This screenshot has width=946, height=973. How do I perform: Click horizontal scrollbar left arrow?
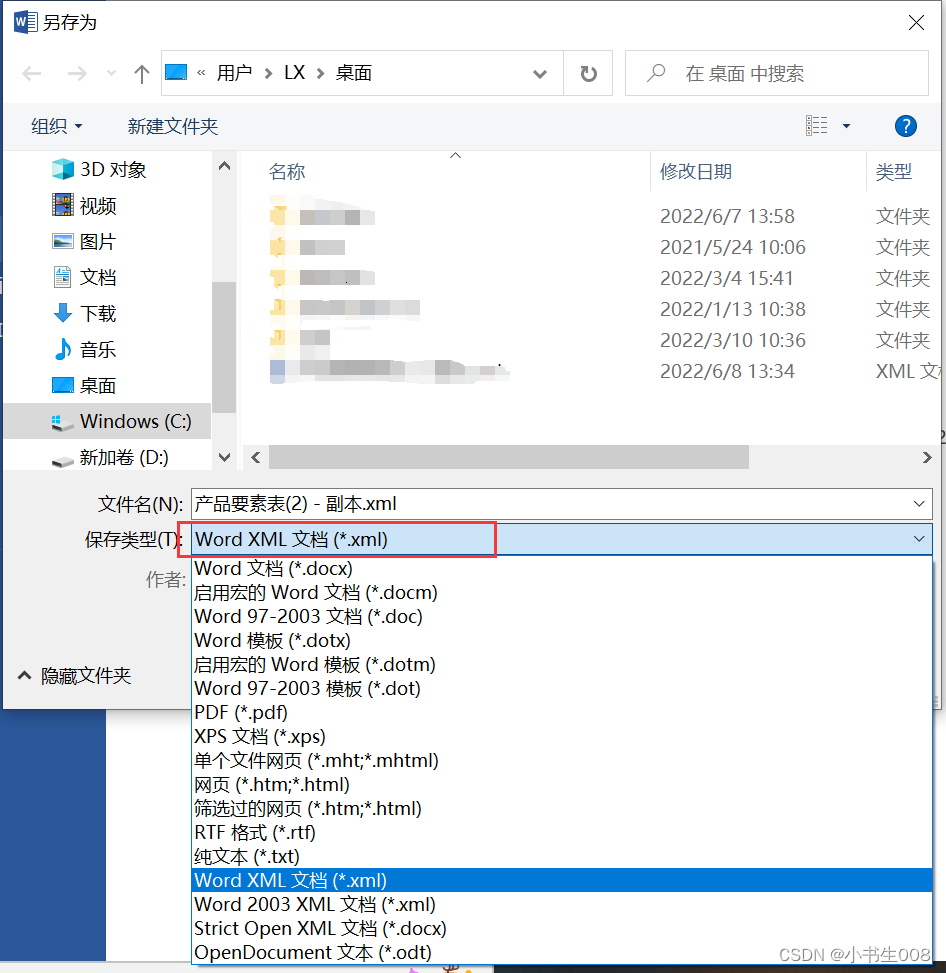[256, 457]
